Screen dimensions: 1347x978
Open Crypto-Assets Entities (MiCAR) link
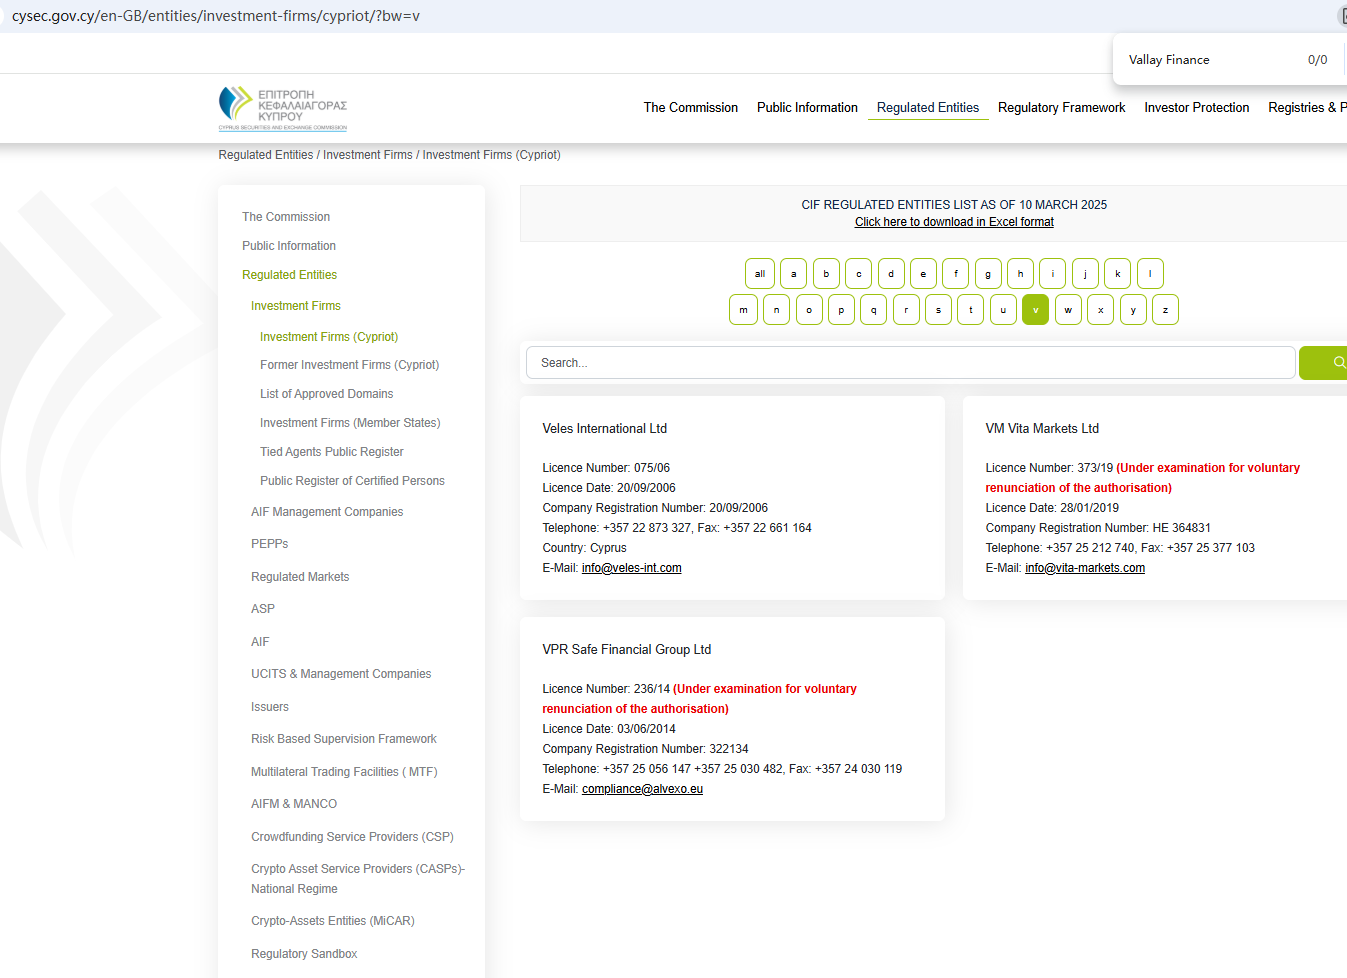(333, 921)
